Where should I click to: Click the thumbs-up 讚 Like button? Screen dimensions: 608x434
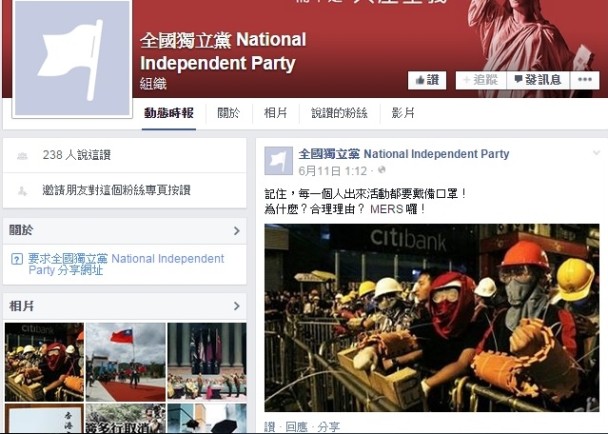(427, 80)
